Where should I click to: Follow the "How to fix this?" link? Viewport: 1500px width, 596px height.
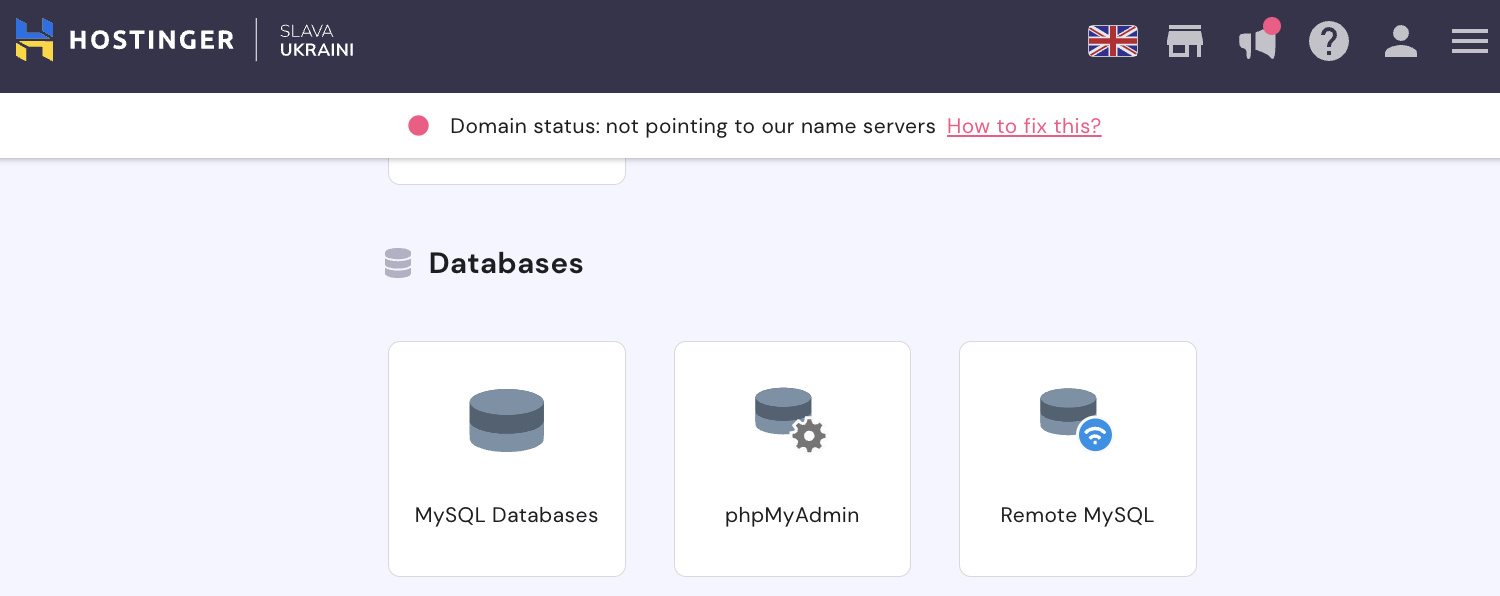pos(1023,126)
